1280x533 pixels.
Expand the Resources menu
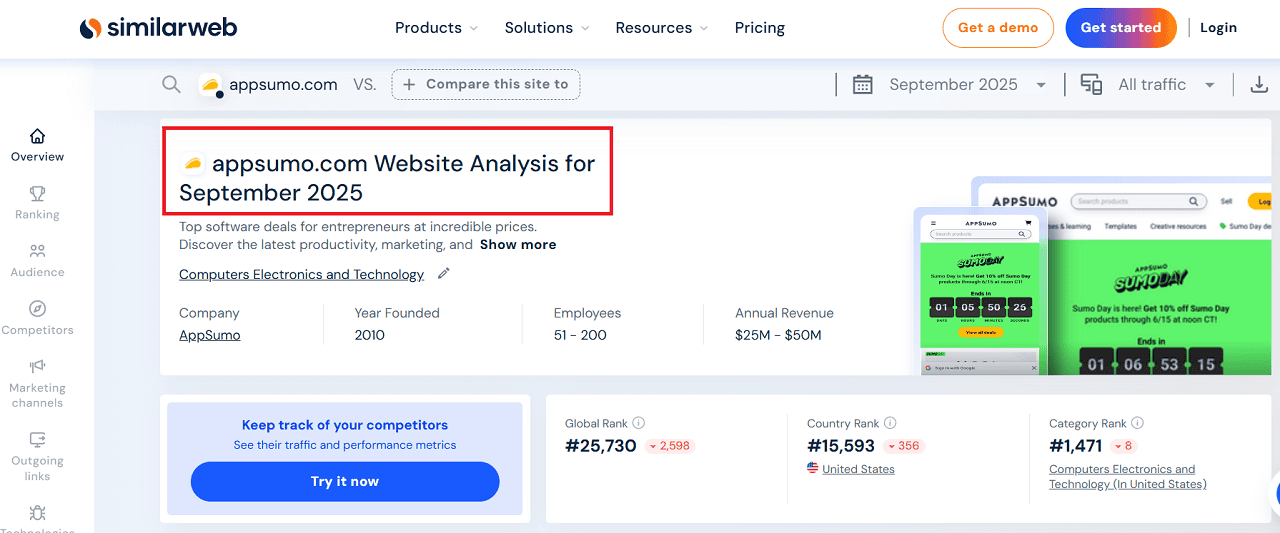(x=662, y=28)
